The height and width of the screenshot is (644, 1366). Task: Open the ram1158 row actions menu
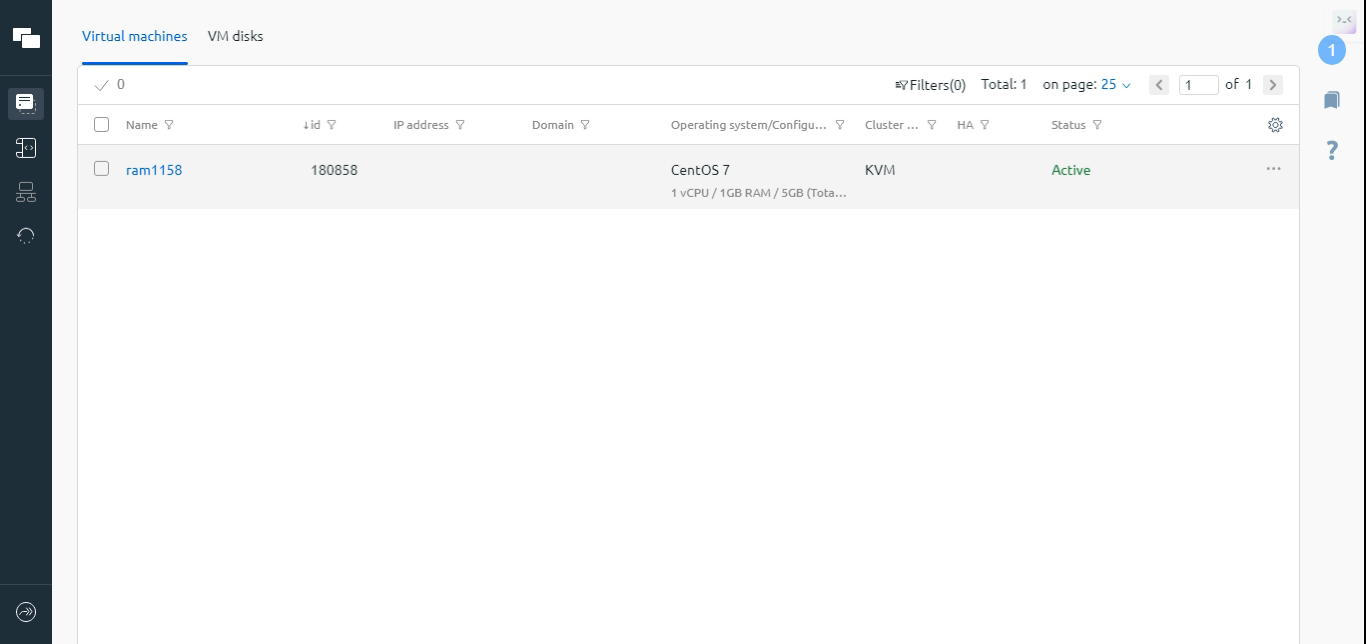coord(1273,169)
